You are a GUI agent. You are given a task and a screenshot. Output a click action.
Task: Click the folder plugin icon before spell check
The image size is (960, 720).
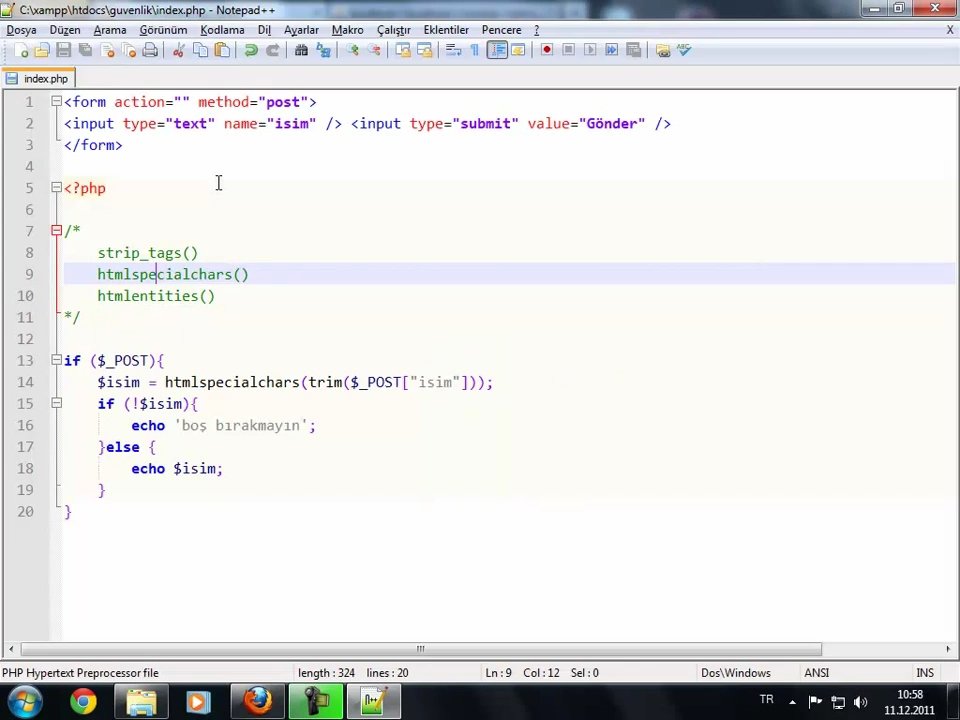662,50
